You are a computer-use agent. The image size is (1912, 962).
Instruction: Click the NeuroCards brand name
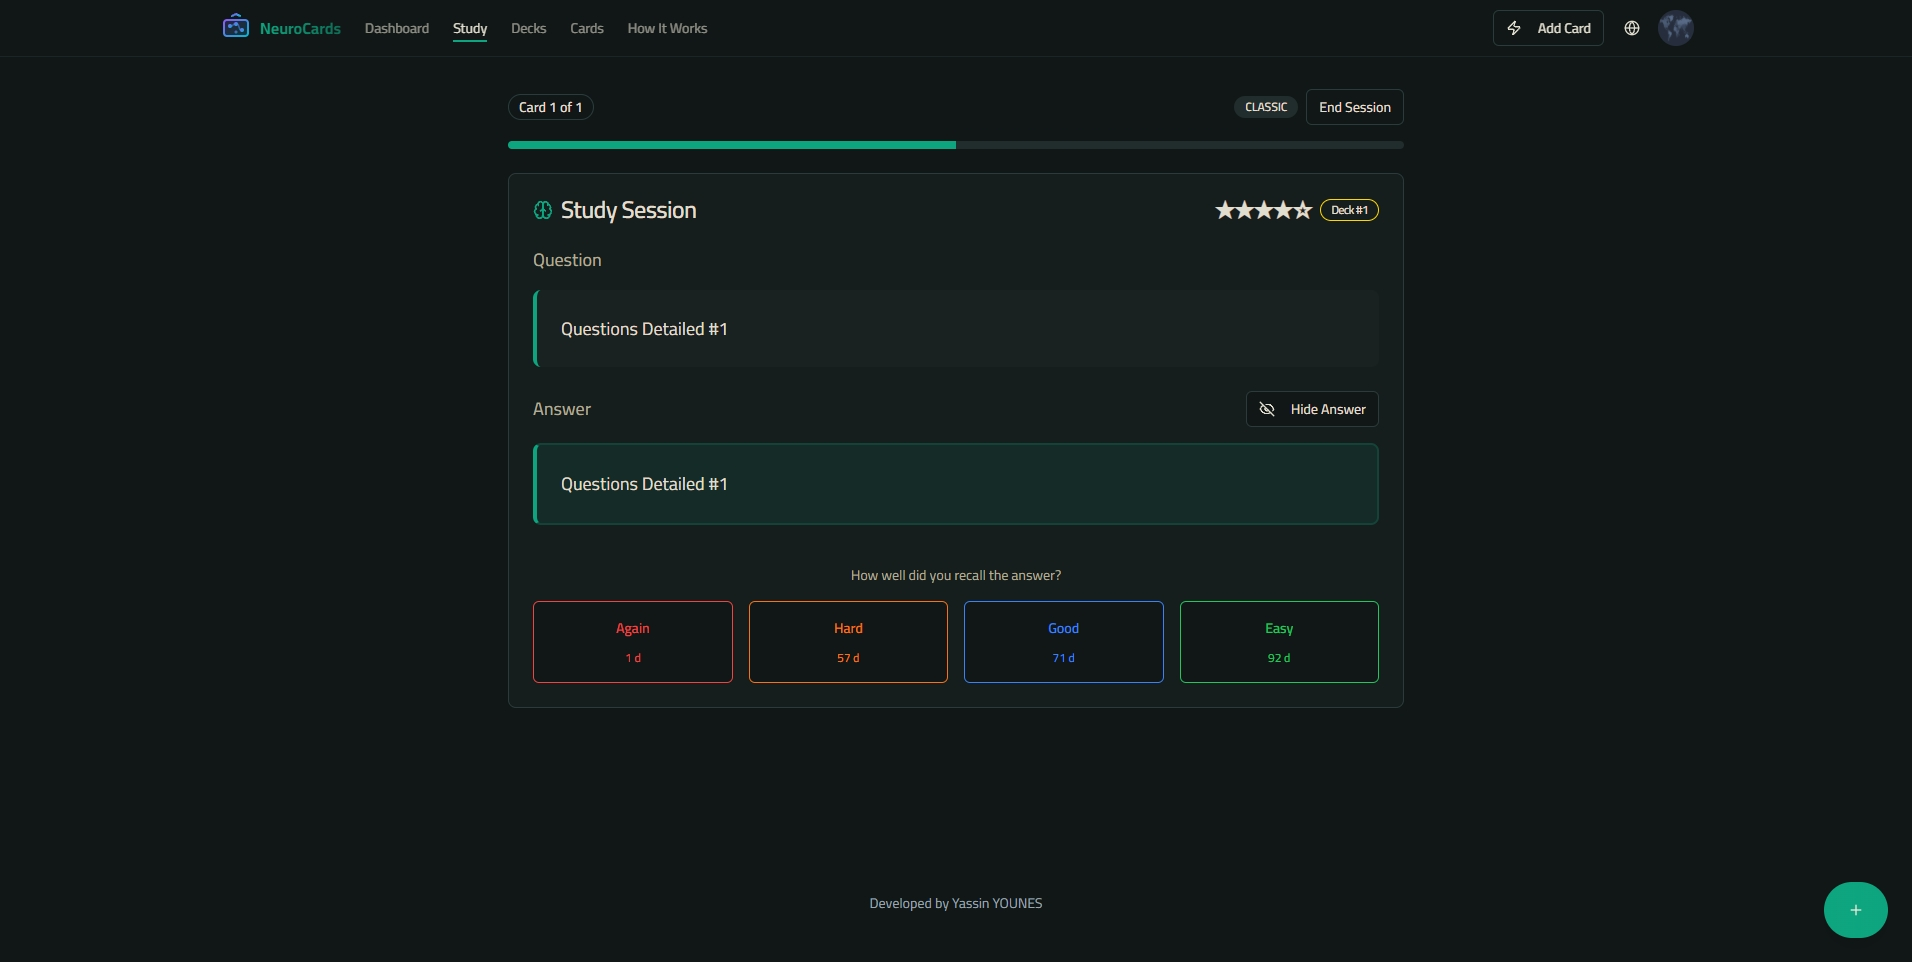pos(300,28)
